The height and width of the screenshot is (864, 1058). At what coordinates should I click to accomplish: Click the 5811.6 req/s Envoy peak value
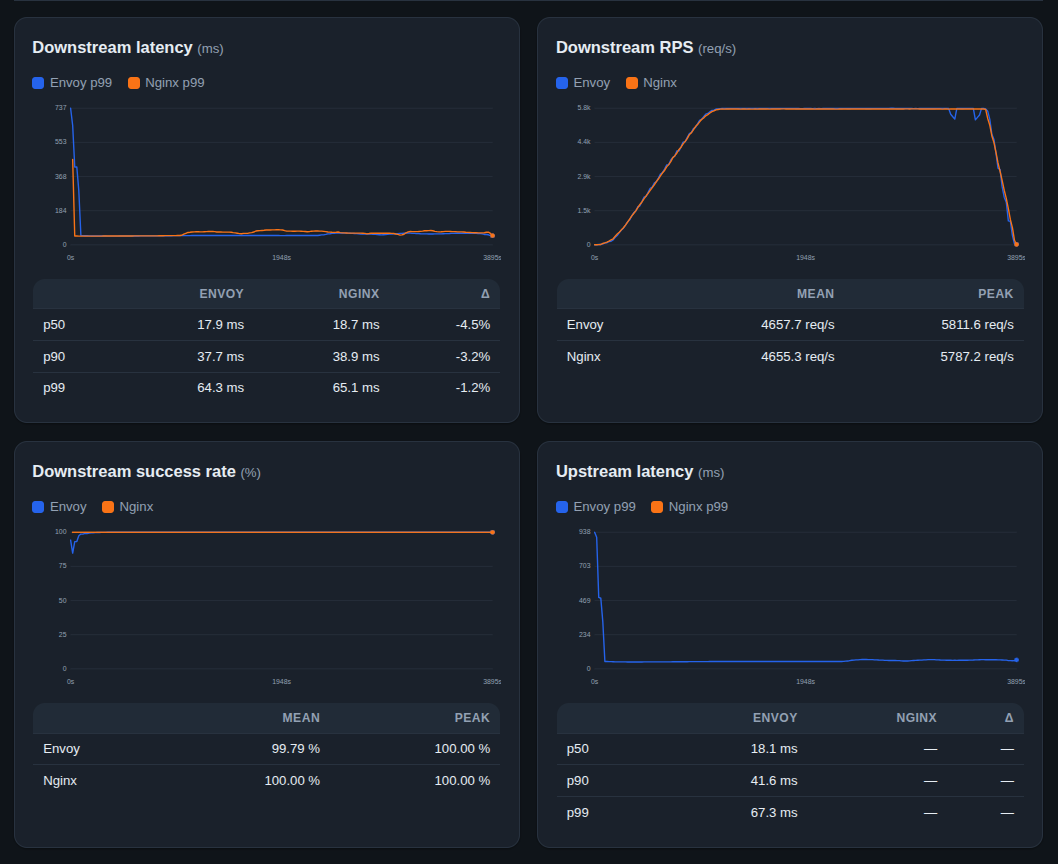click(x=978, y=325)
